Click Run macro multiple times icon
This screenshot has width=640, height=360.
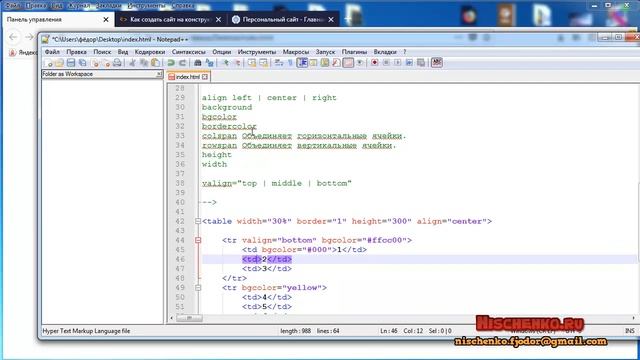409,63
